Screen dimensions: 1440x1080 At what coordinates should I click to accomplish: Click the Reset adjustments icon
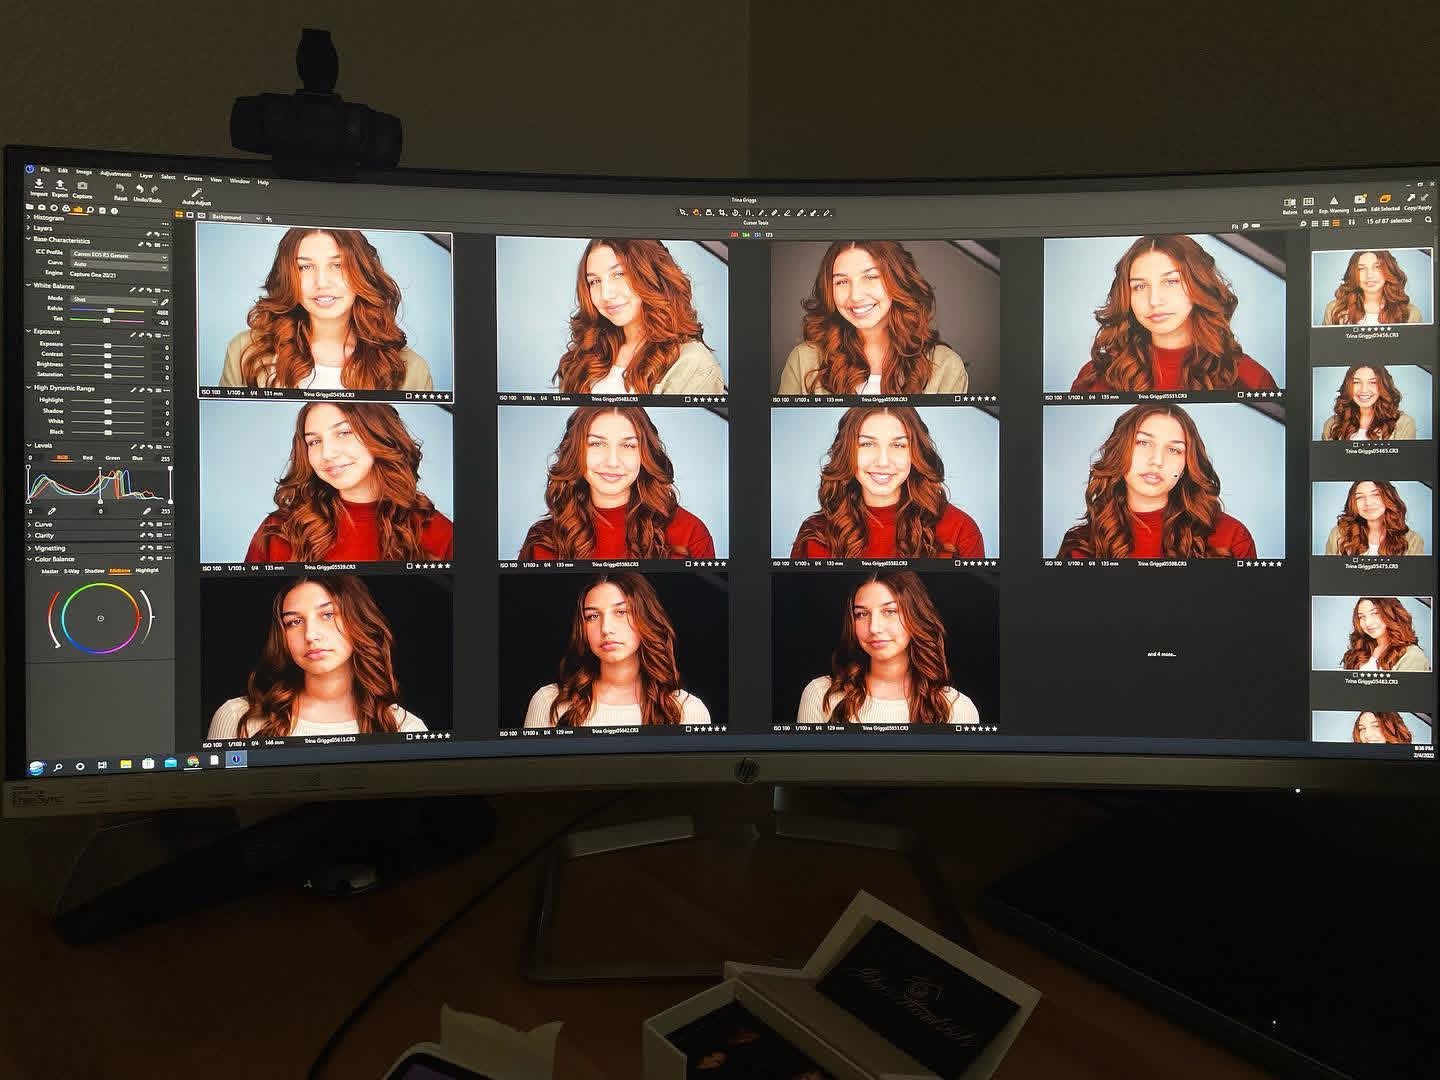pyautogui.click(x=120, y=188)
